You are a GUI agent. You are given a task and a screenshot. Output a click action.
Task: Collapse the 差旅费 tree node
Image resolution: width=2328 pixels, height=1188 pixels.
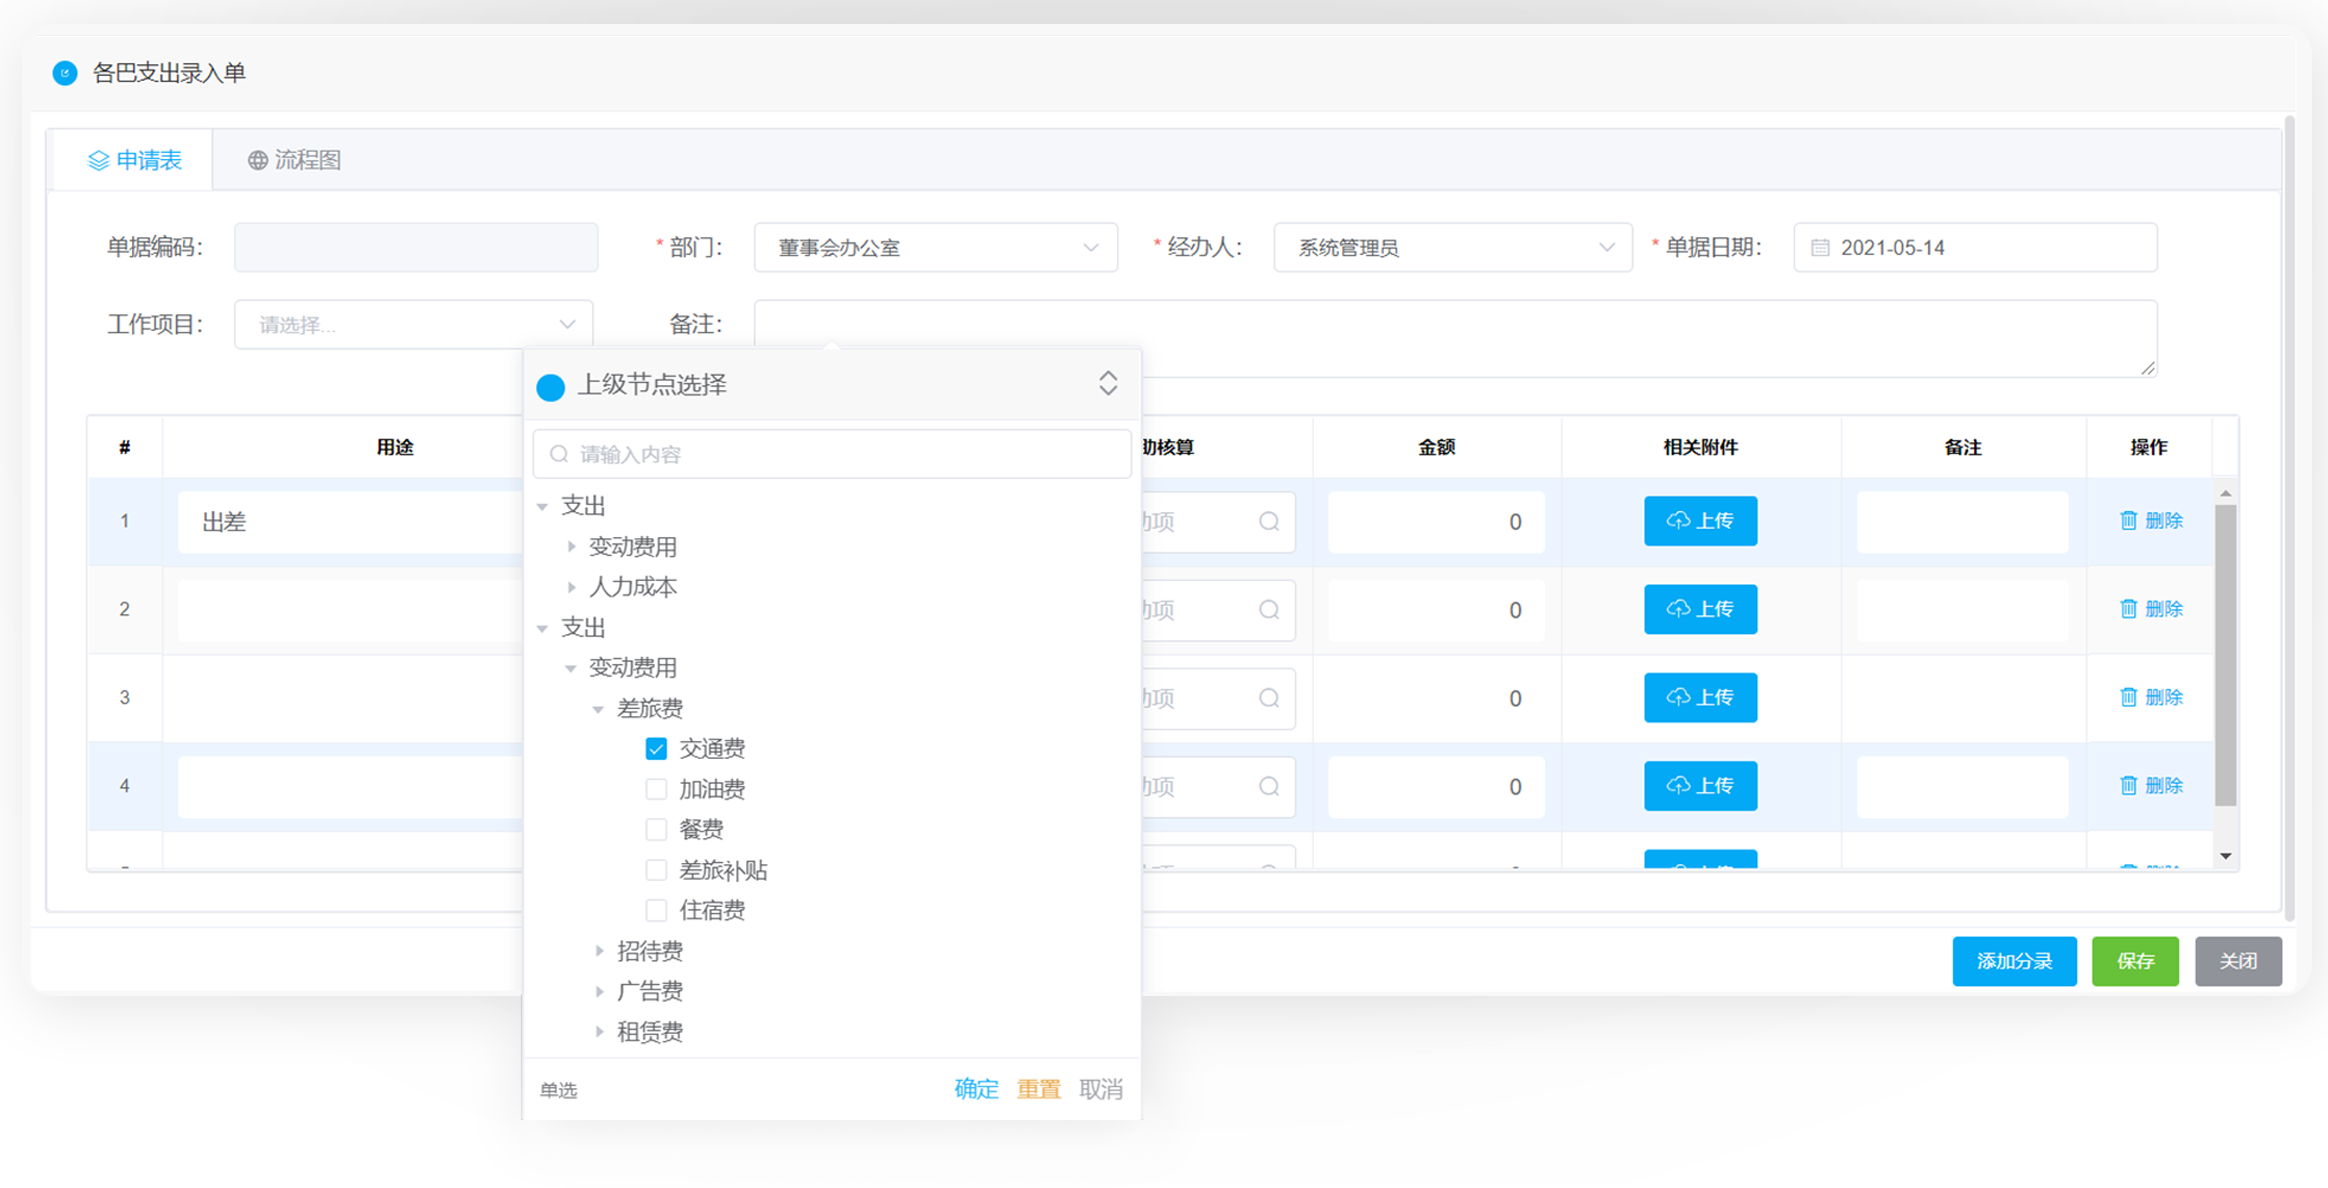598,709
